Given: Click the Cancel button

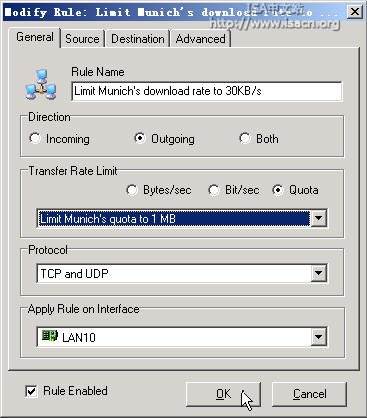Looking at the screenshot, I should coord(309,394).
